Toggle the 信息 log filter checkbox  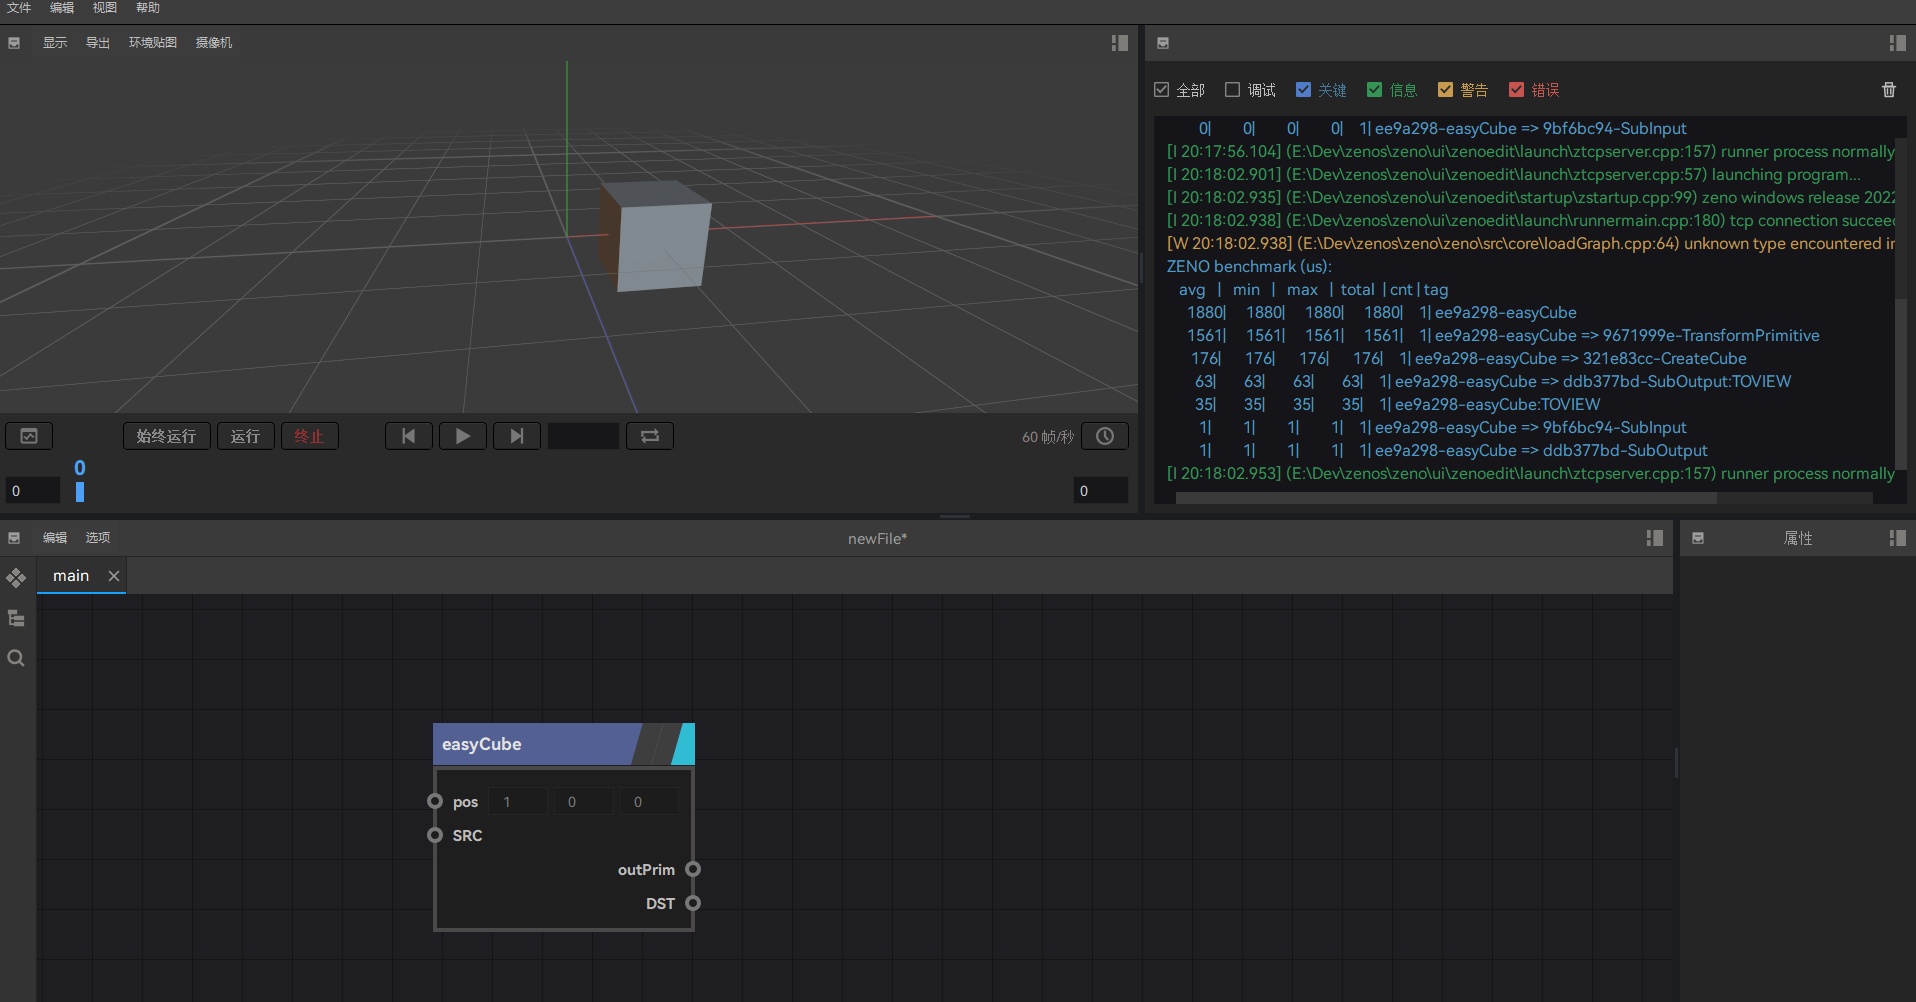pyautogui.click(x=1375, y=90)
